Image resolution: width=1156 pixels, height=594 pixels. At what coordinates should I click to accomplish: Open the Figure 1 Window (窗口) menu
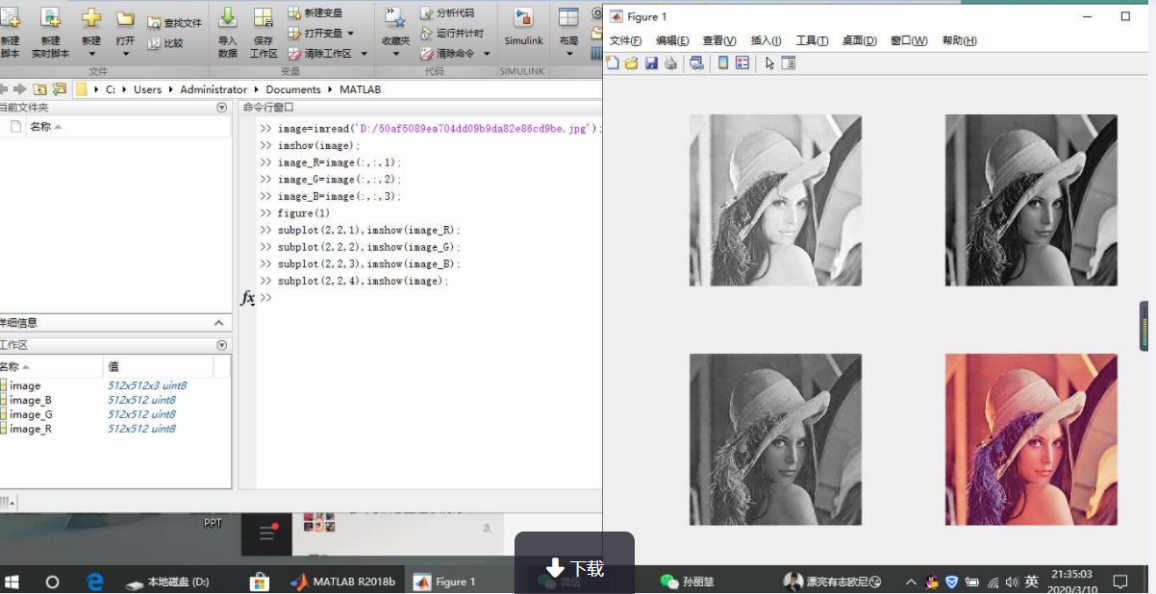909,41
